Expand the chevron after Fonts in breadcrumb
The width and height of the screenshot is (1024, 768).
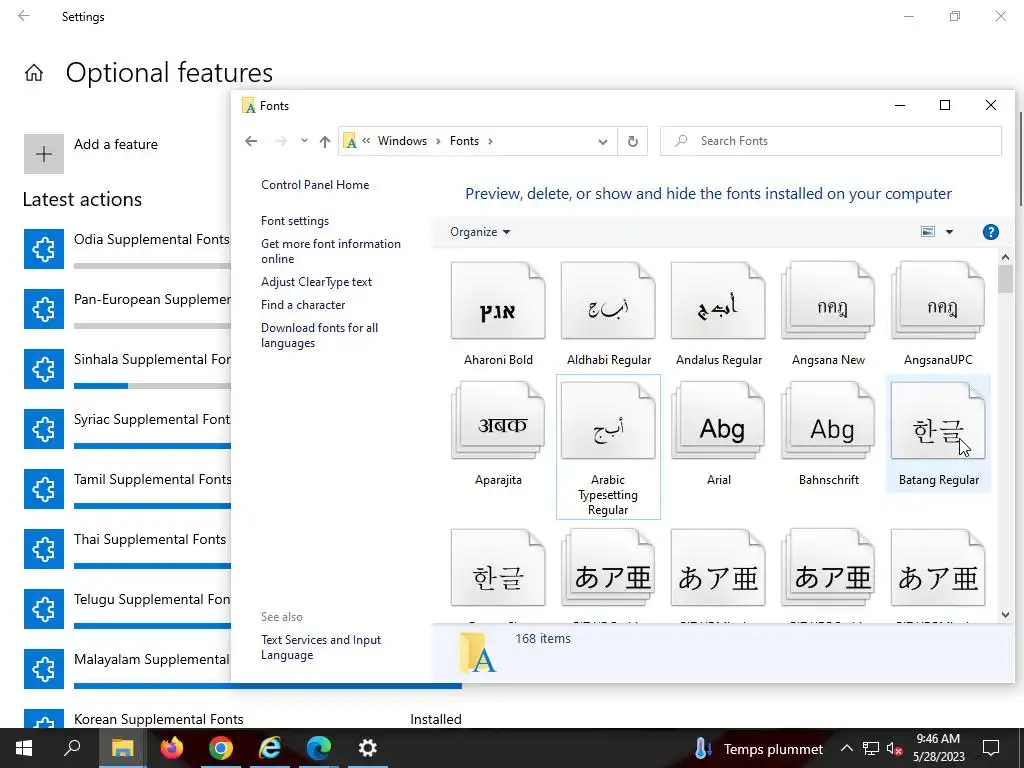pyautogui.click(x=490, y=141)
